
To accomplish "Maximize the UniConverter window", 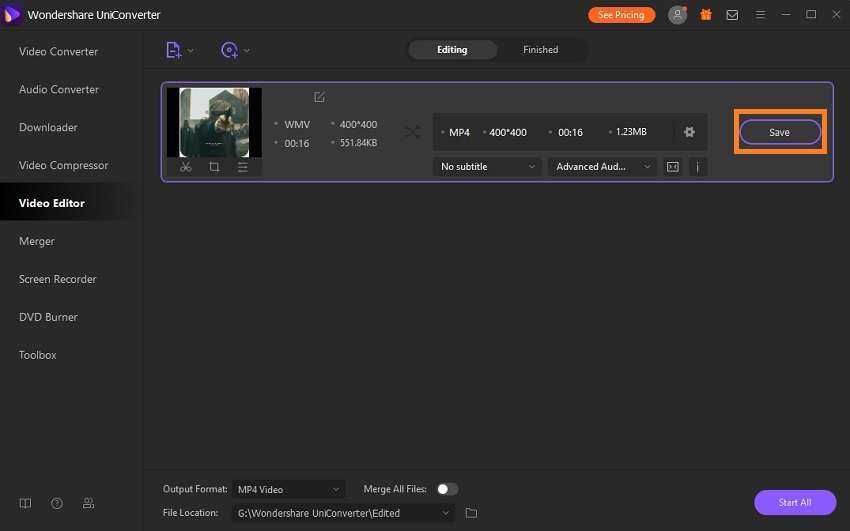I will click(811, 15).
